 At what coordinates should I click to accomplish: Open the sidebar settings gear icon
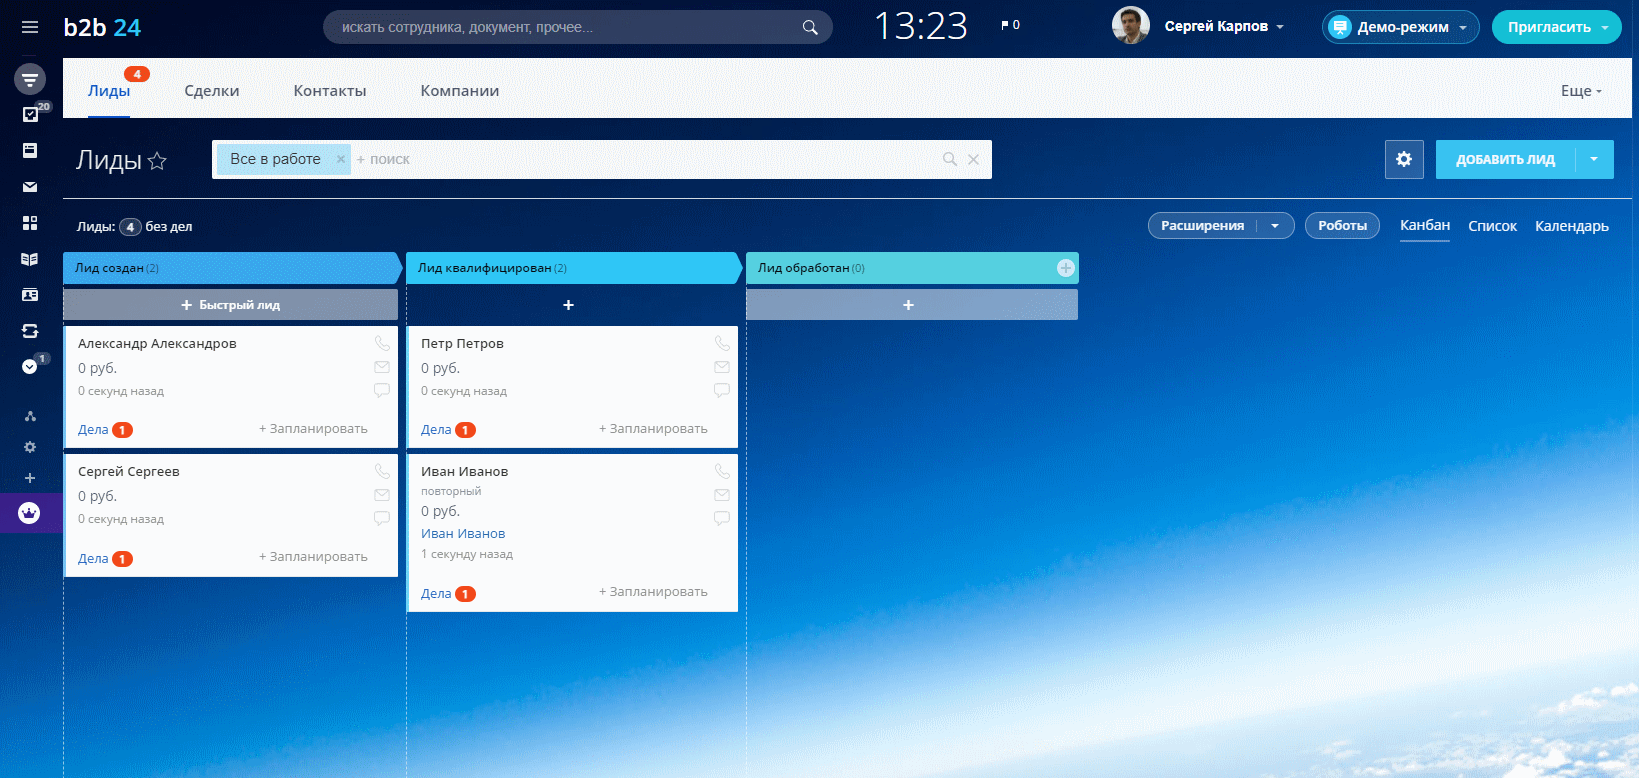click(x=30, y=447)
